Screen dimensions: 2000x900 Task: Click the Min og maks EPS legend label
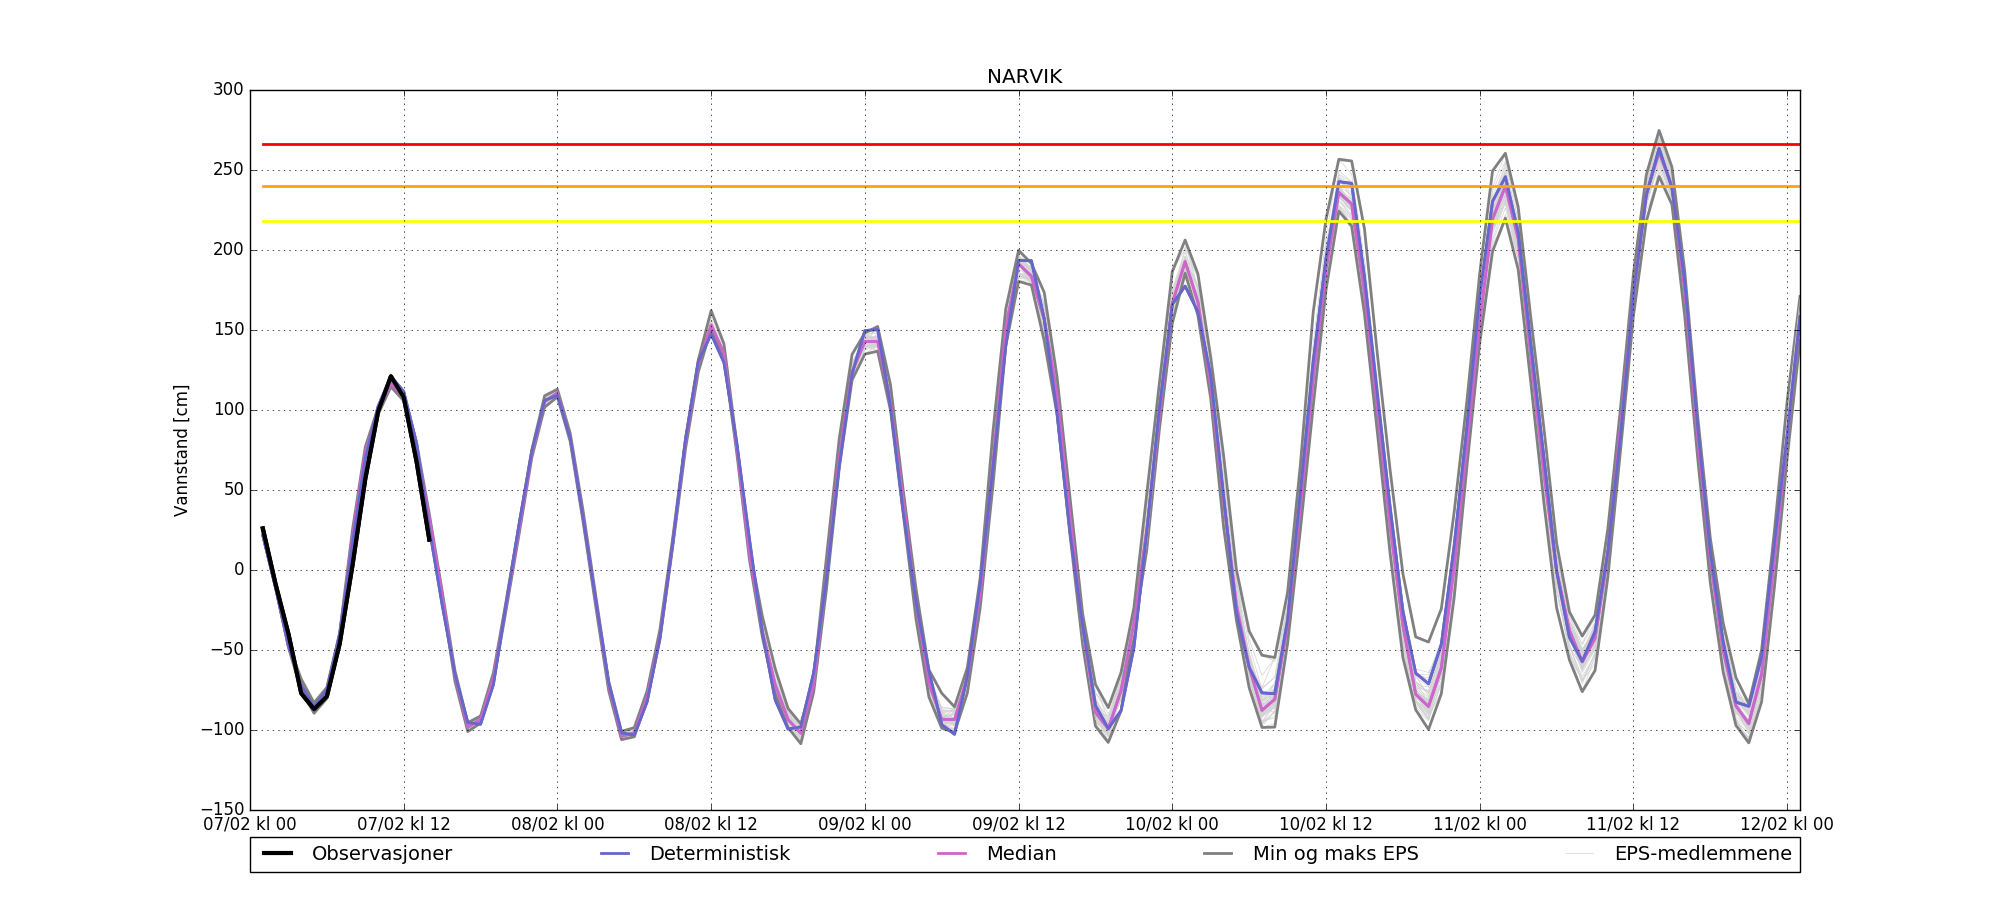click(x=1335, y=854)
